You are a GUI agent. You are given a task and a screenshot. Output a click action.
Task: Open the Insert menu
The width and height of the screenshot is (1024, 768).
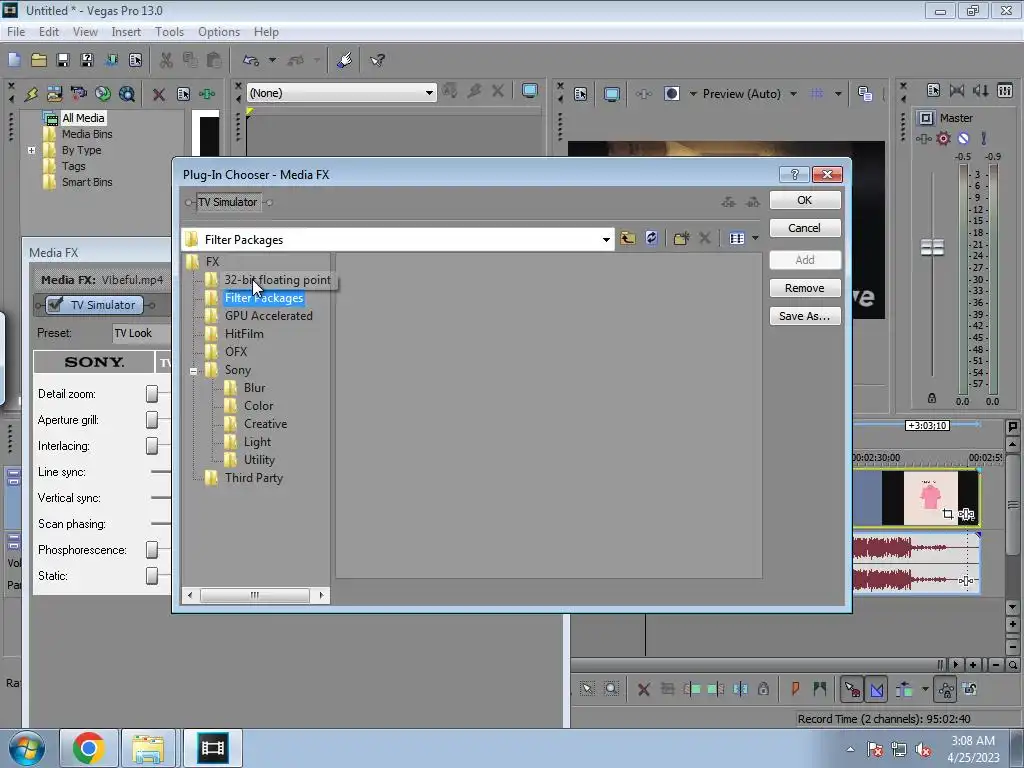[126, 32]
